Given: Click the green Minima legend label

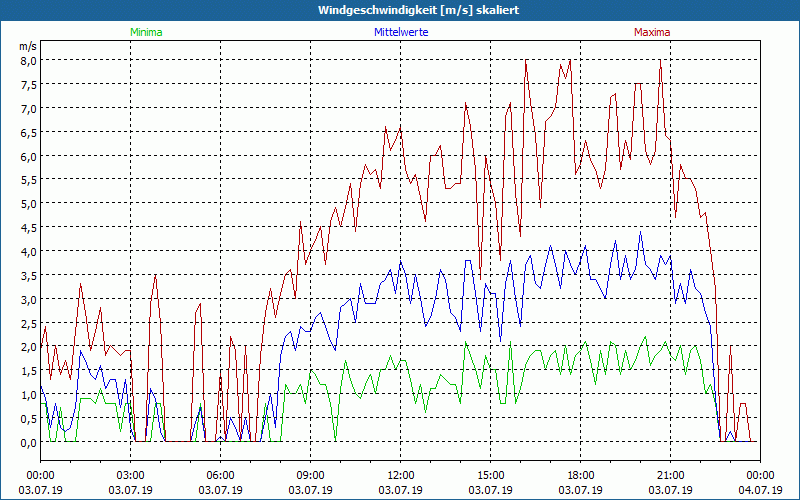Looking at the screenshot, I should [146, 32].
